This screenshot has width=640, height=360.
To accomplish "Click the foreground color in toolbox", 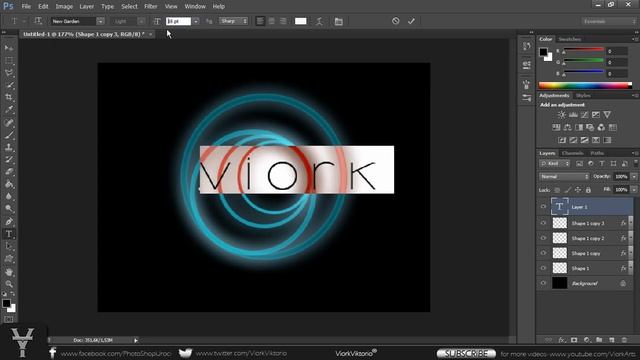I will [x=6, y=303].
